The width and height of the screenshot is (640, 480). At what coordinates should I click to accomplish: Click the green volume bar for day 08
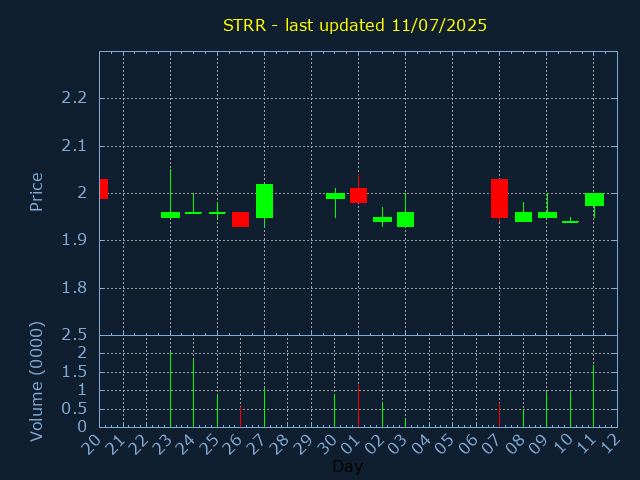click(523, 418)
